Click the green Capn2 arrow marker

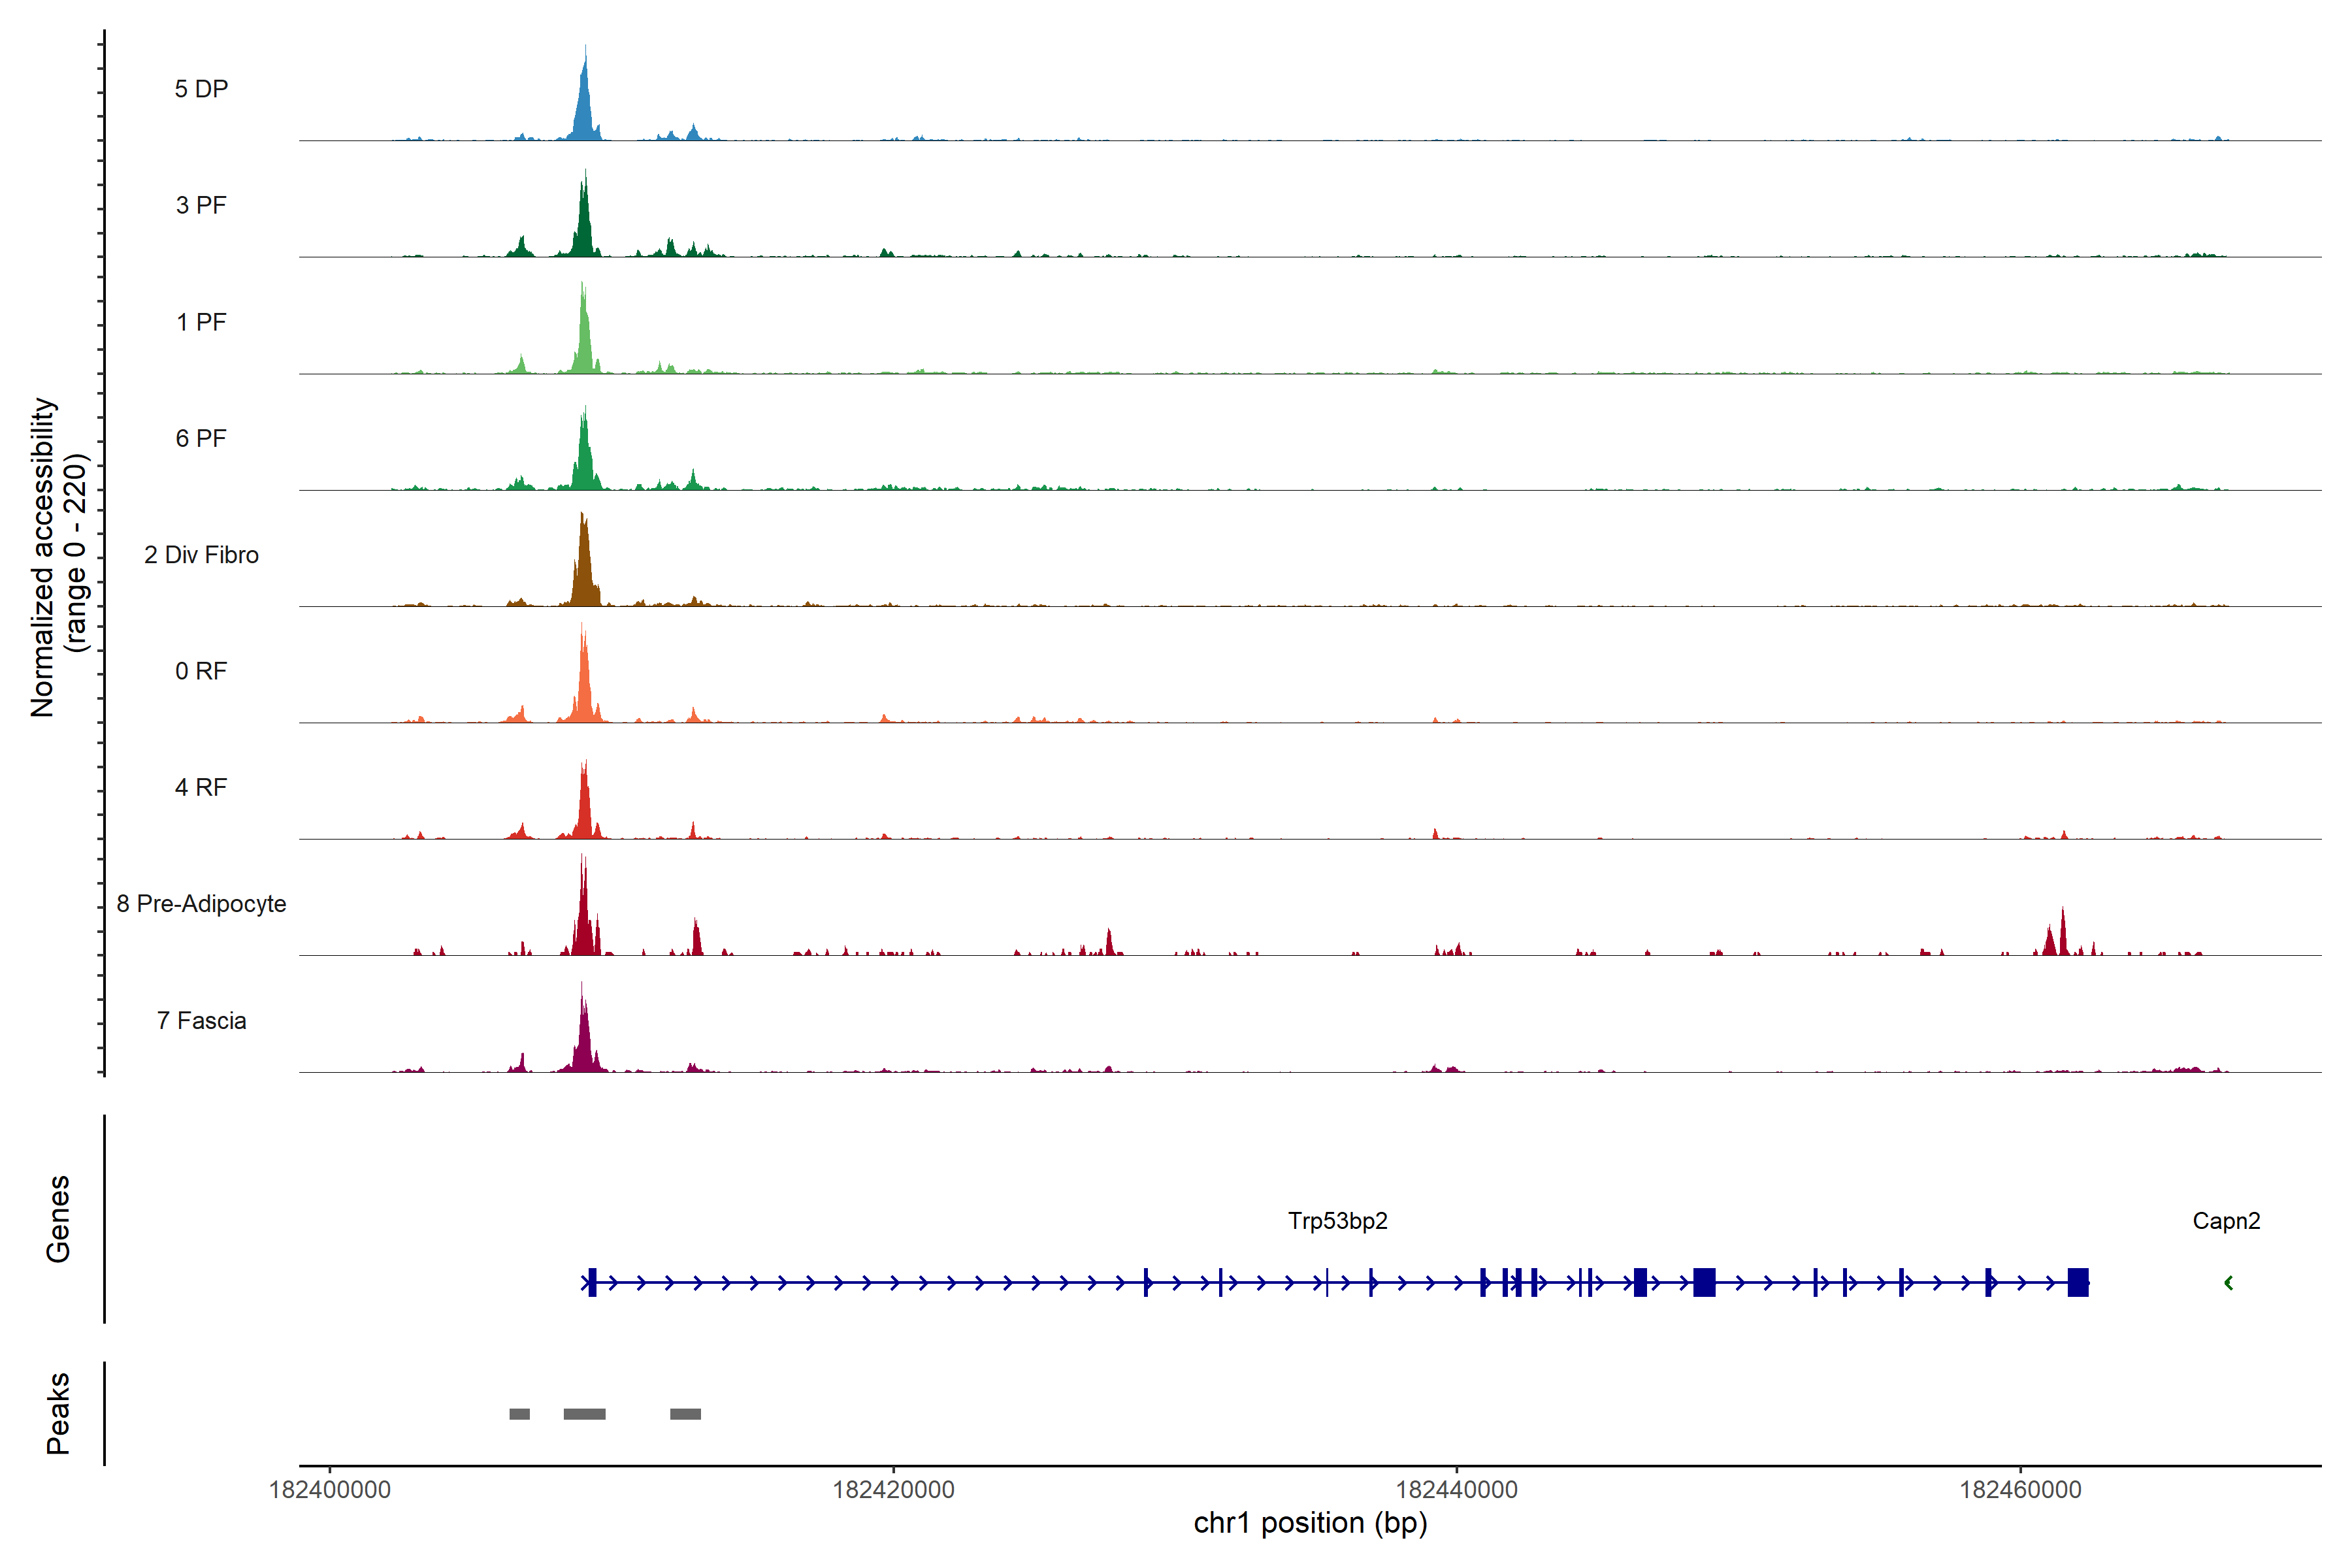[x=2228, y=1283]
